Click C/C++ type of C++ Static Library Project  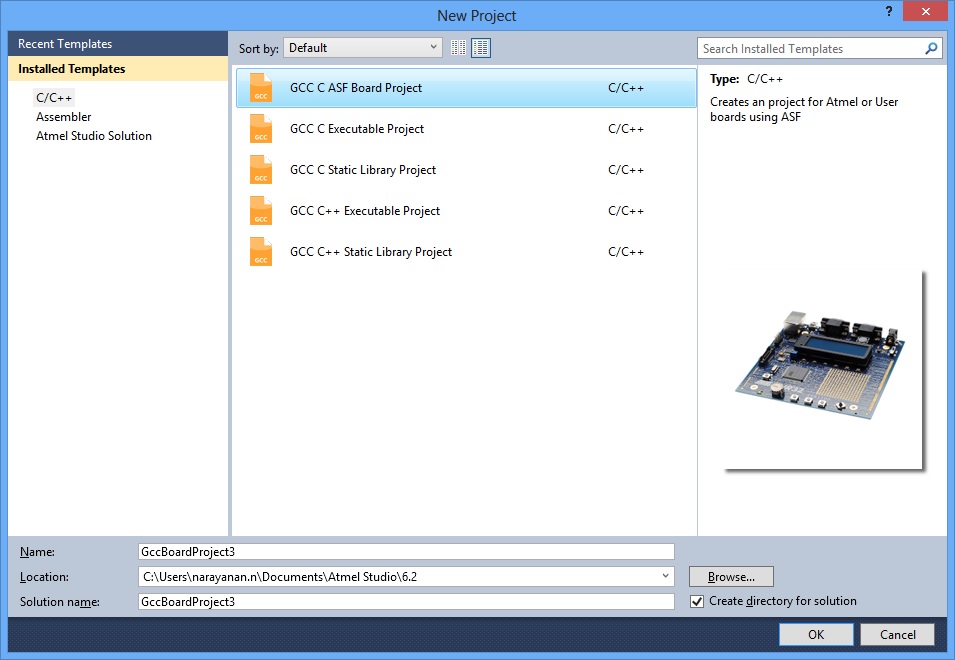click(626, 252)
